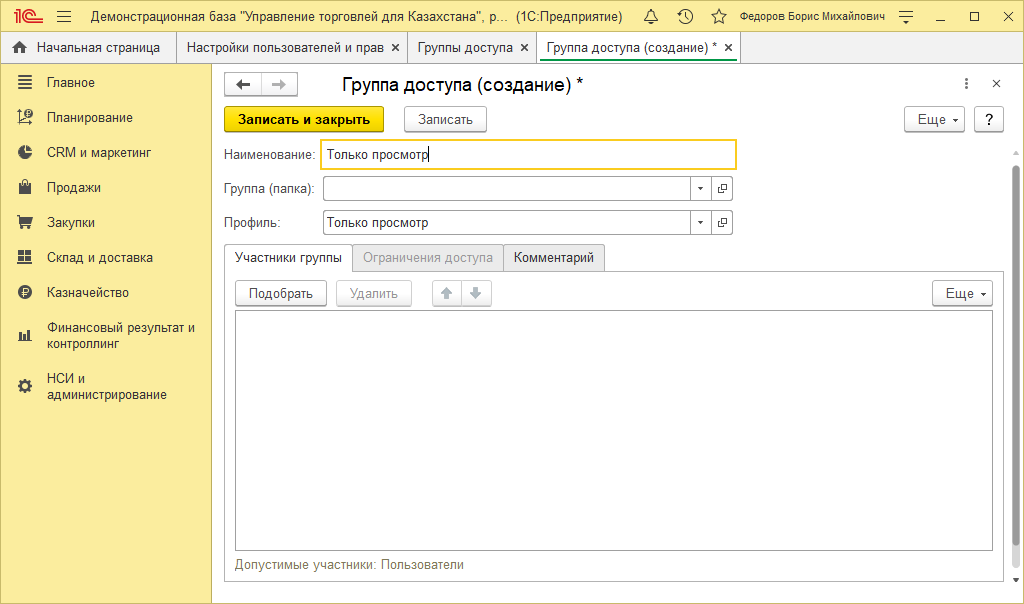Switch to the Комментарий tab
The height and width of the screenshot is (604, 1024).
coord(553,257)
